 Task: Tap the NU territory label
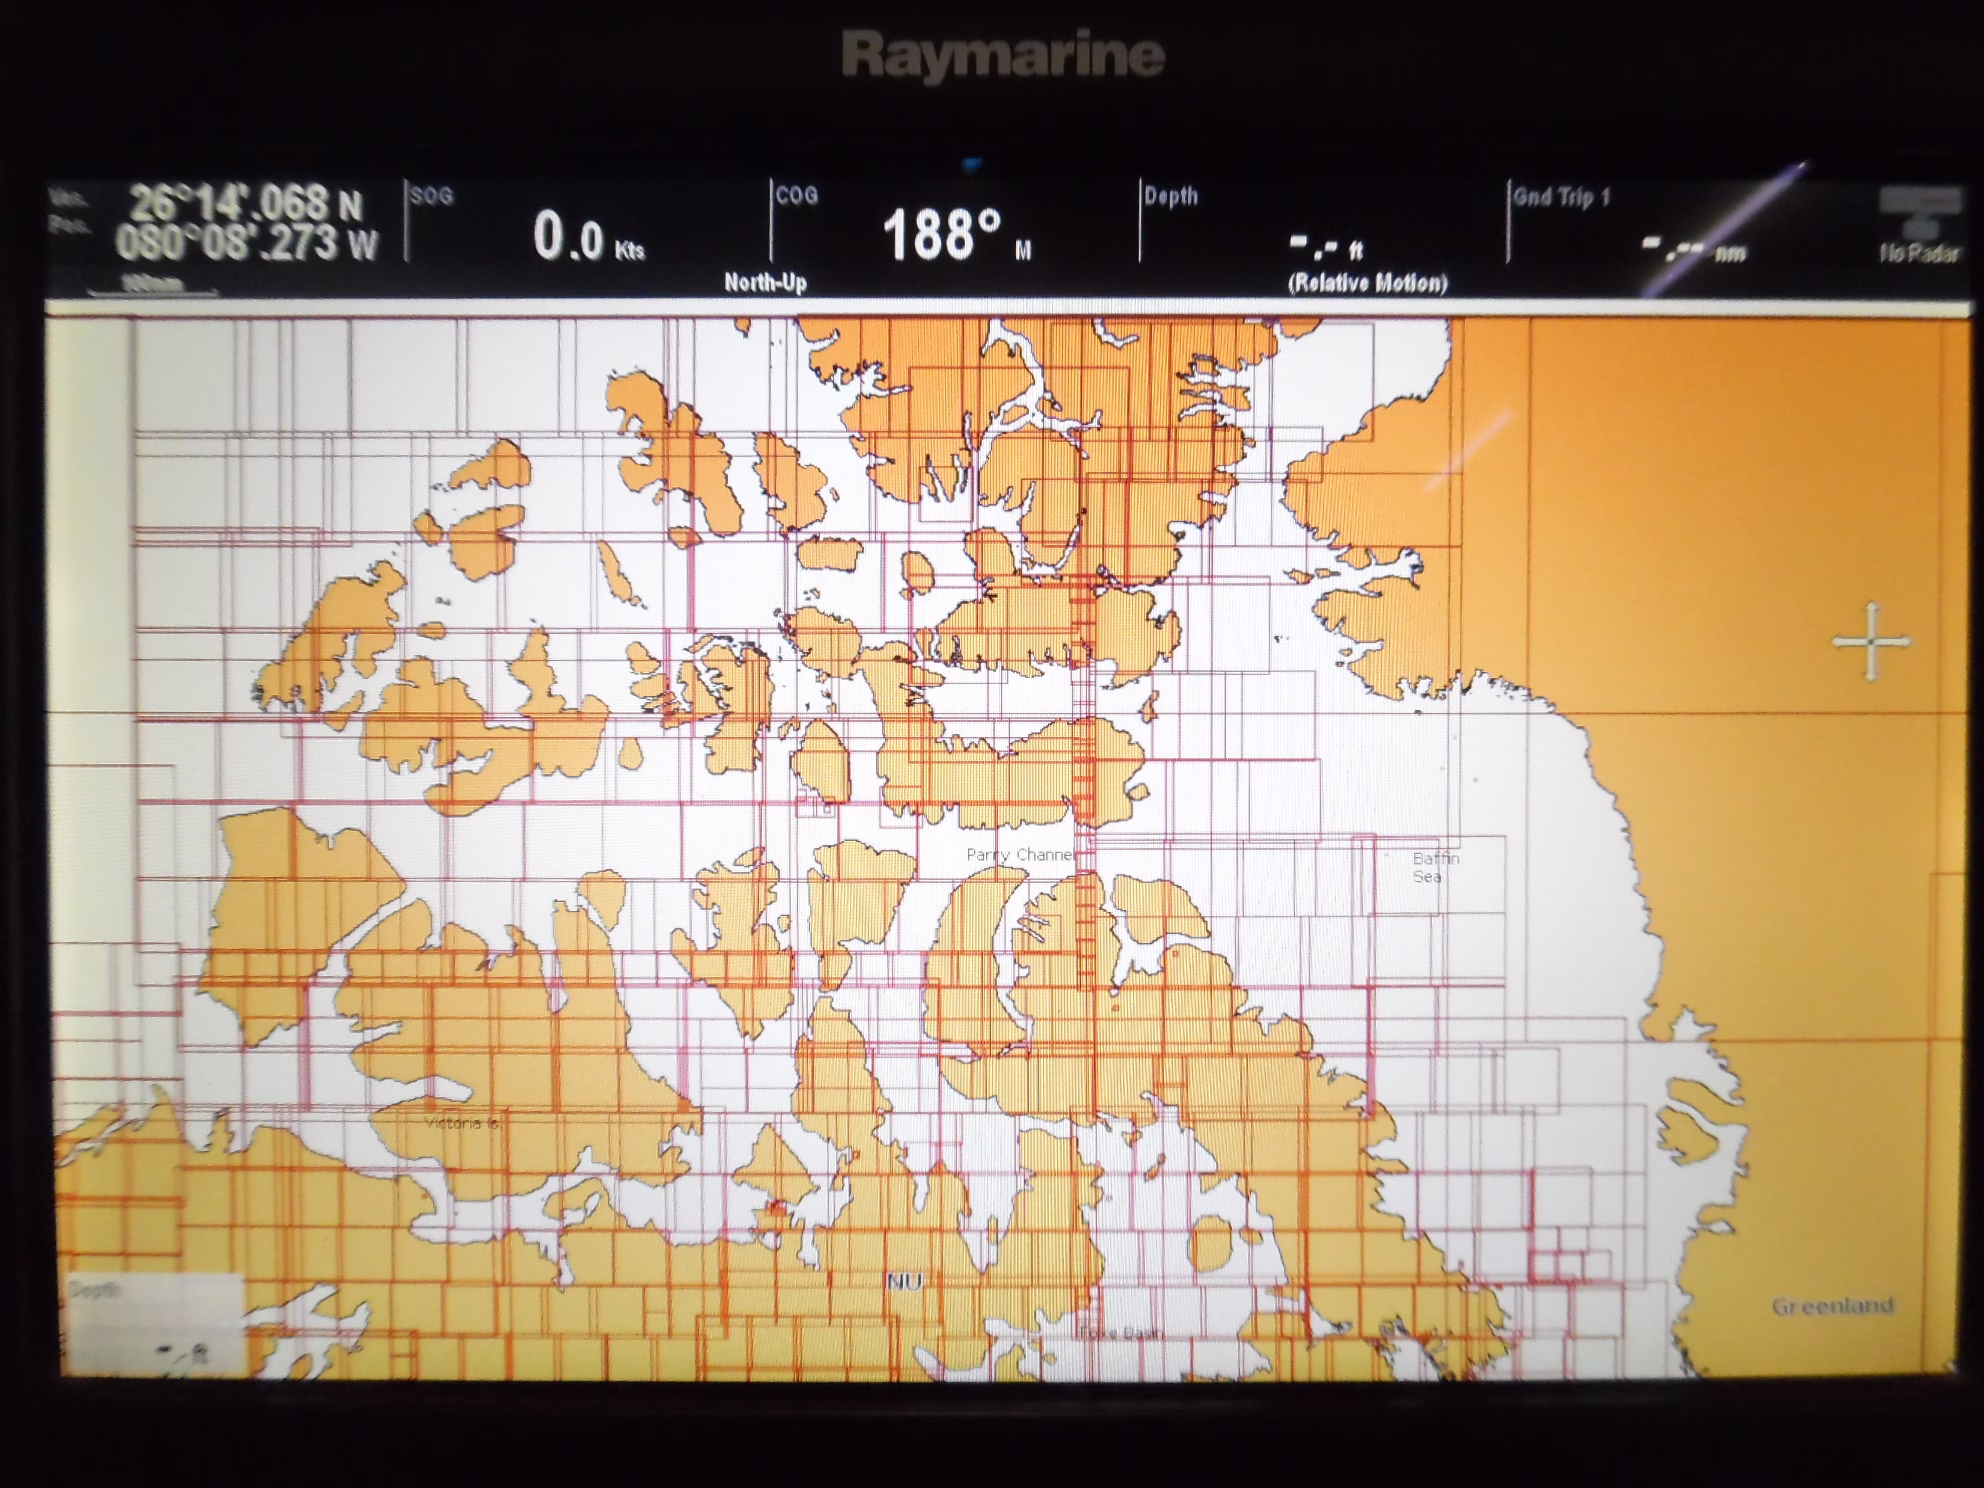click(x=904, y=1282)
